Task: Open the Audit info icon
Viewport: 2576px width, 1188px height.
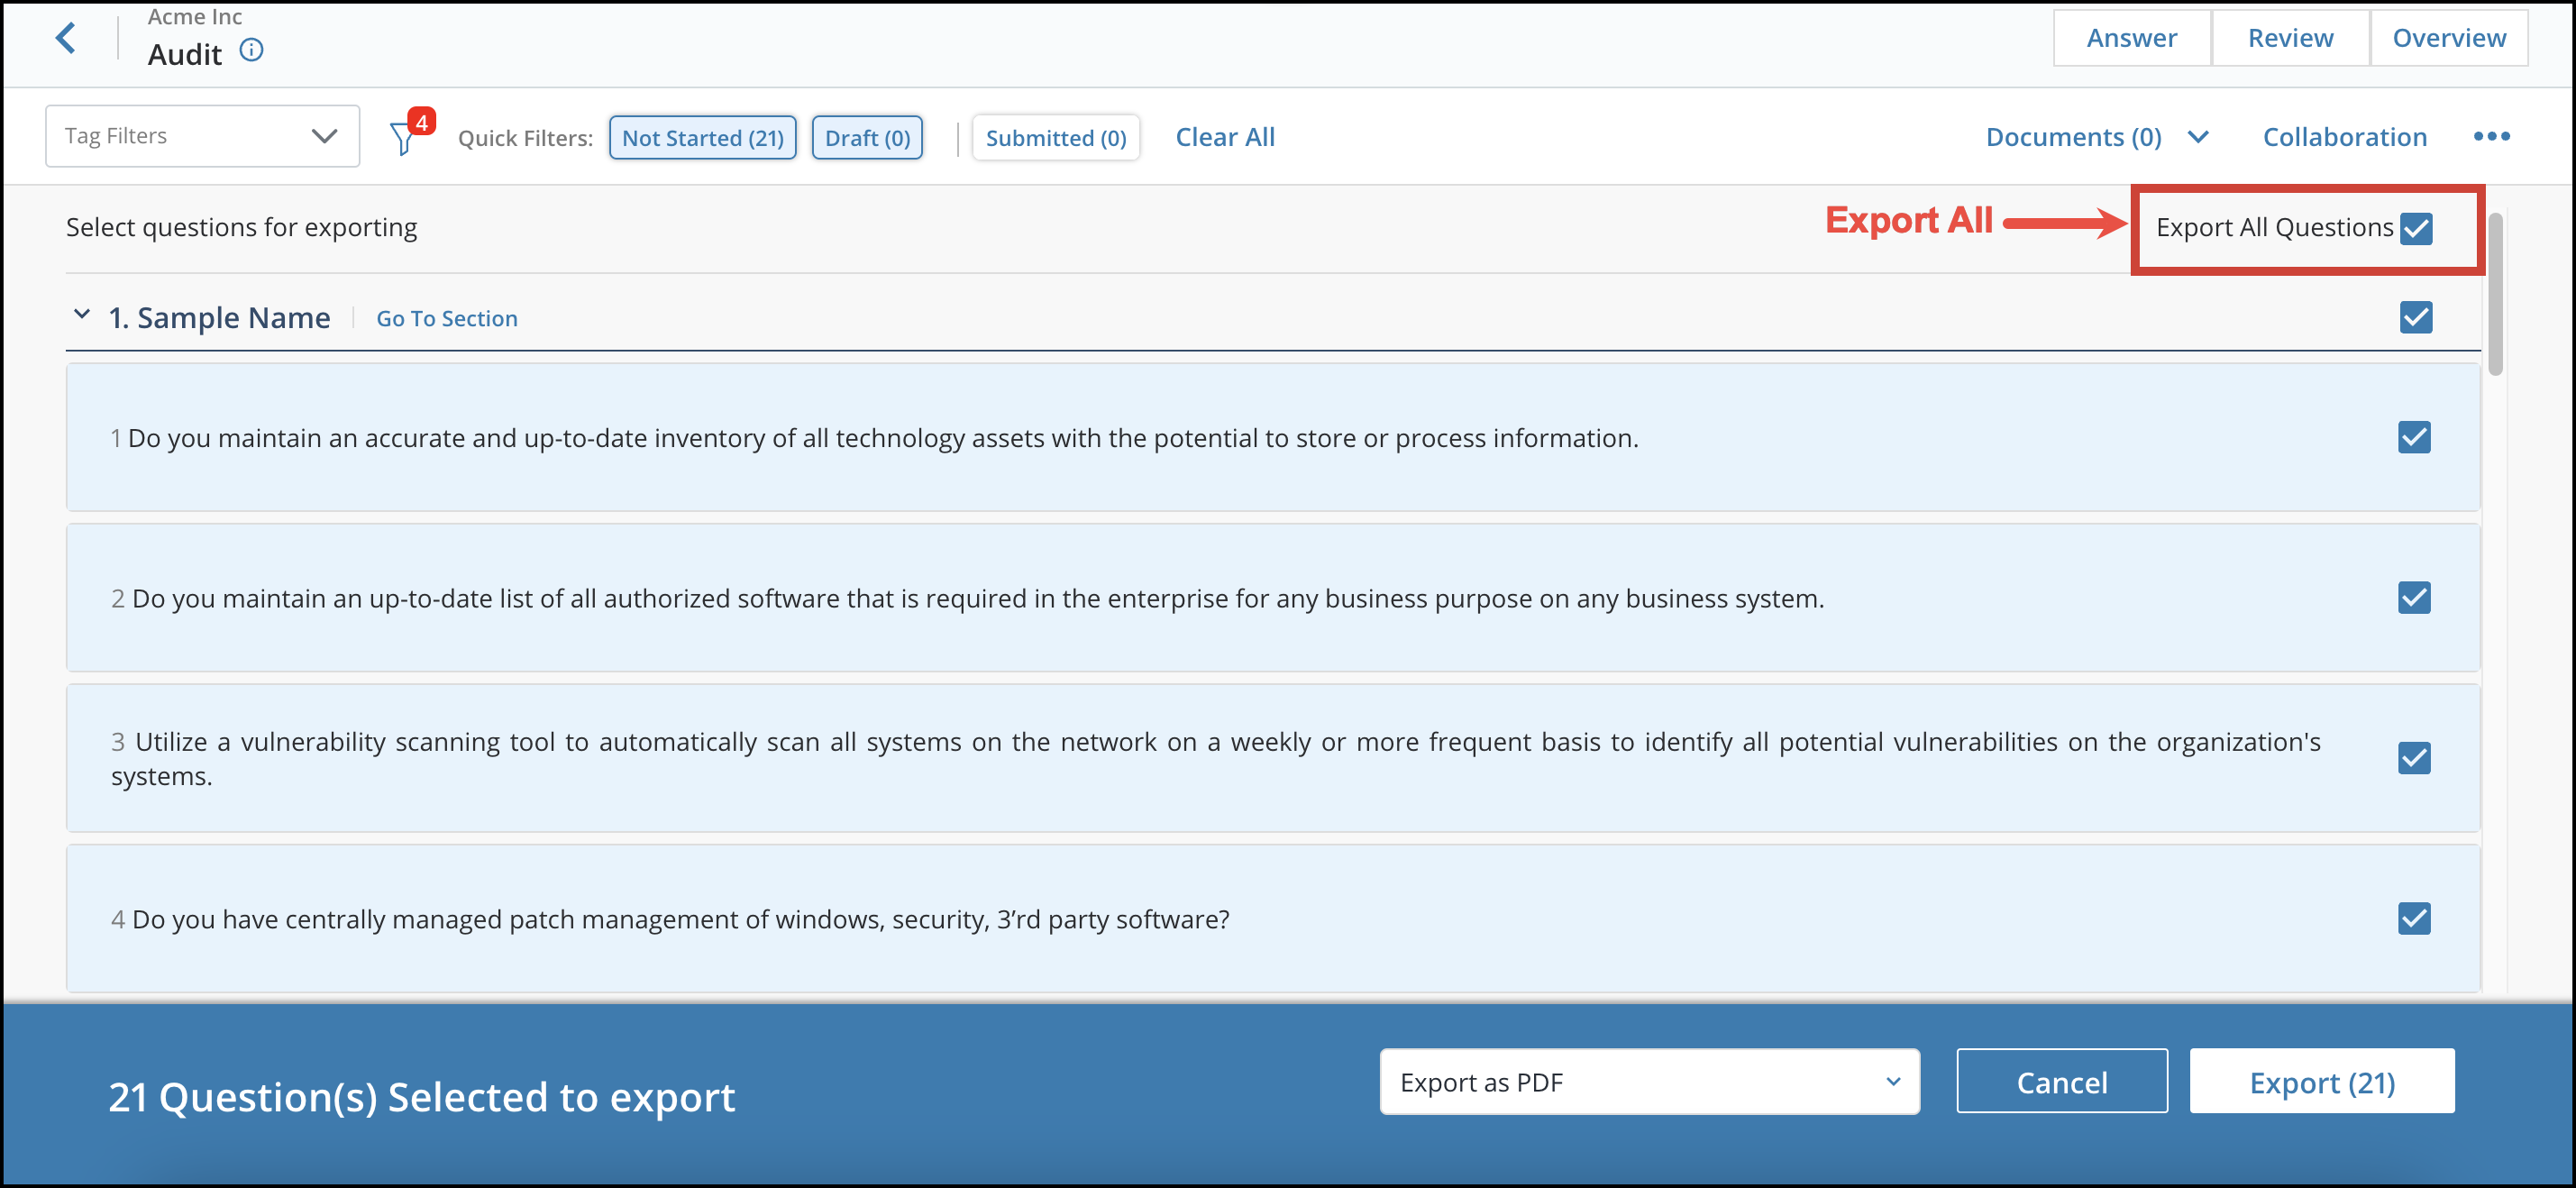Action: (x=251, y=50)
